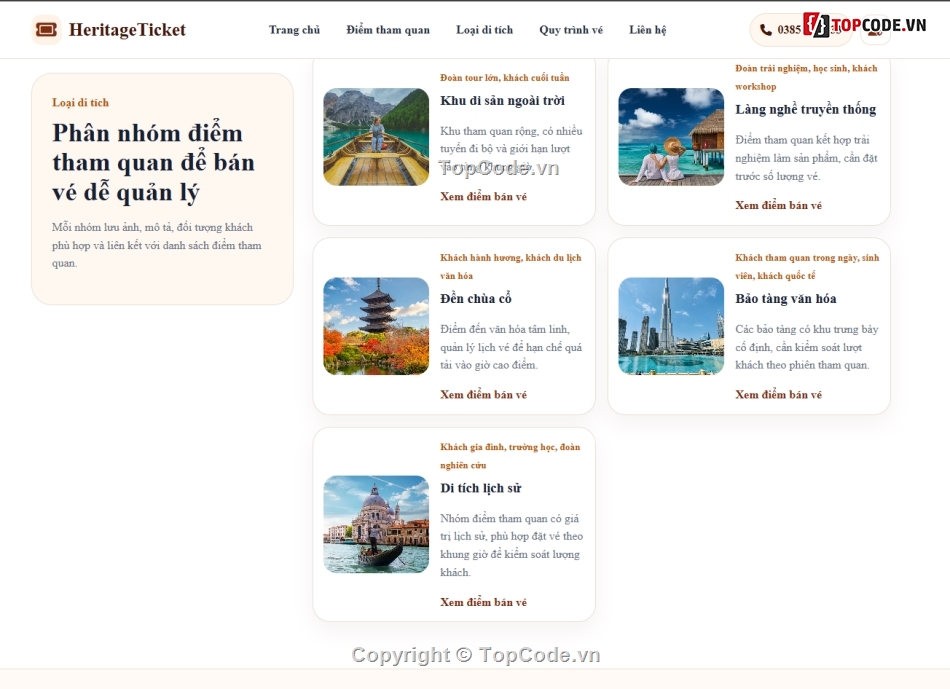The width and height of the screenshot is (950, 689).
Task: Open the pagoda autumn thumbnail
Action: [376, 326]
